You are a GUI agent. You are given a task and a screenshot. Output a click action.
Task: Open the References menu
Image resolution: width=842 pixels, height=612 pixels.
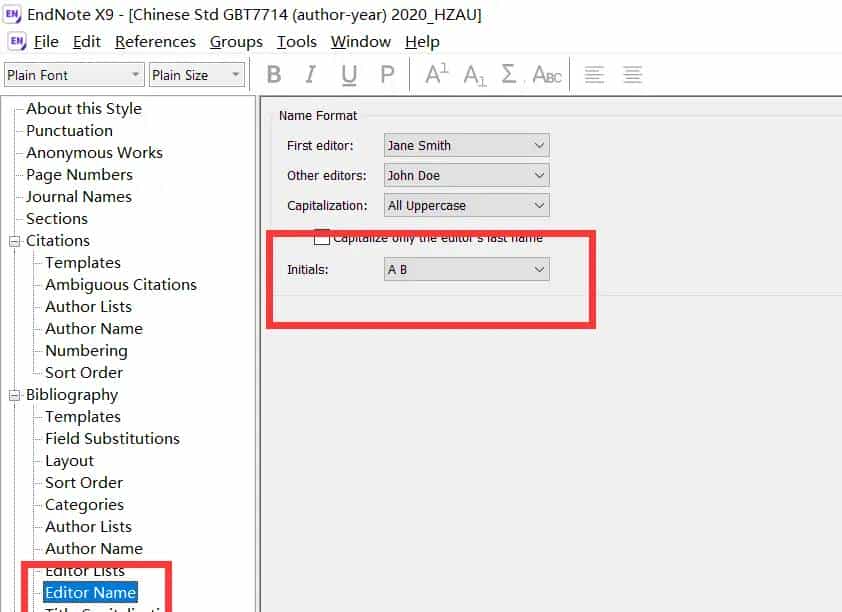point(155,41)
